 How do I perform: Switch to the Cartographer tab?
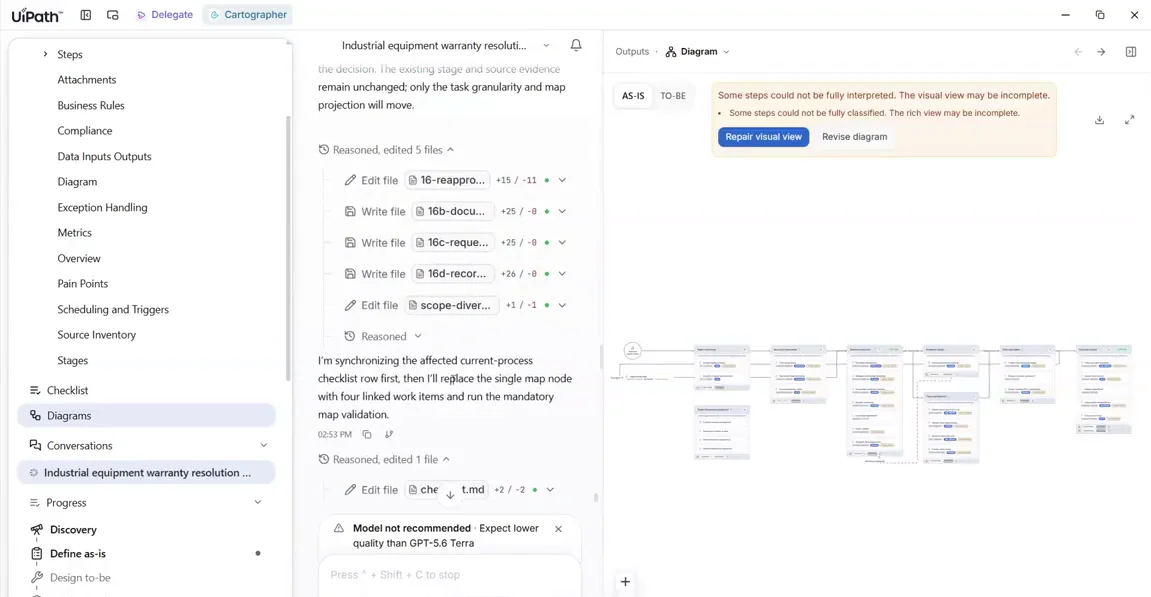tap(248, 15)
